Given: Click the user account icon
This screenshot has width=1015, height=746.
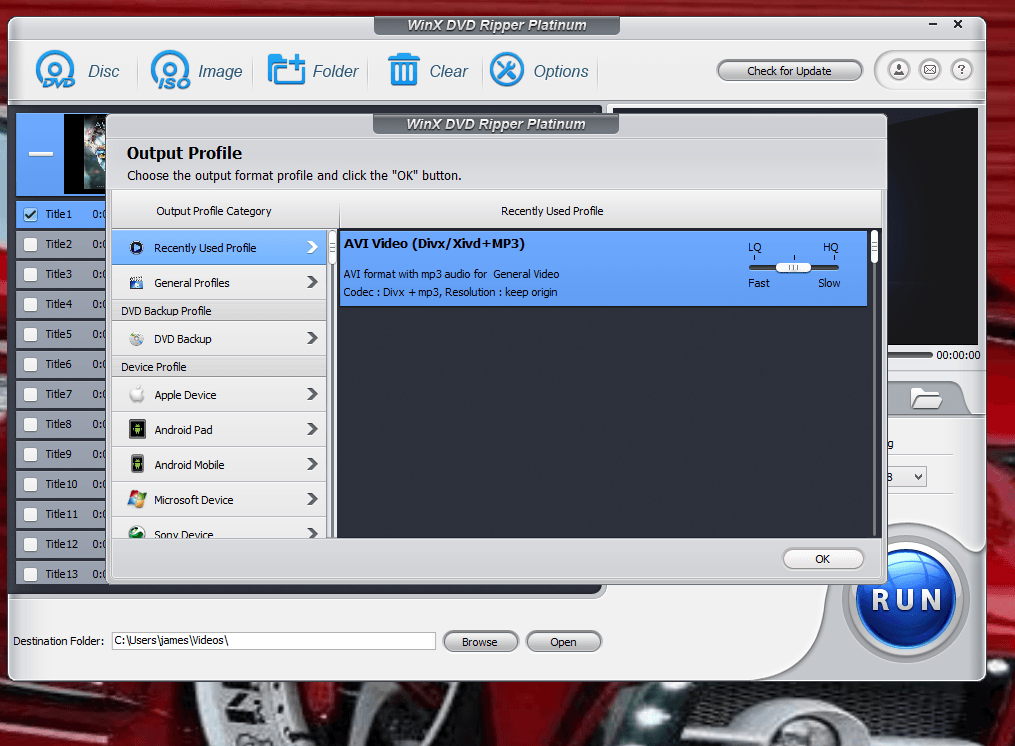Looking at the screenshot, I should click(x=899, y=70).
